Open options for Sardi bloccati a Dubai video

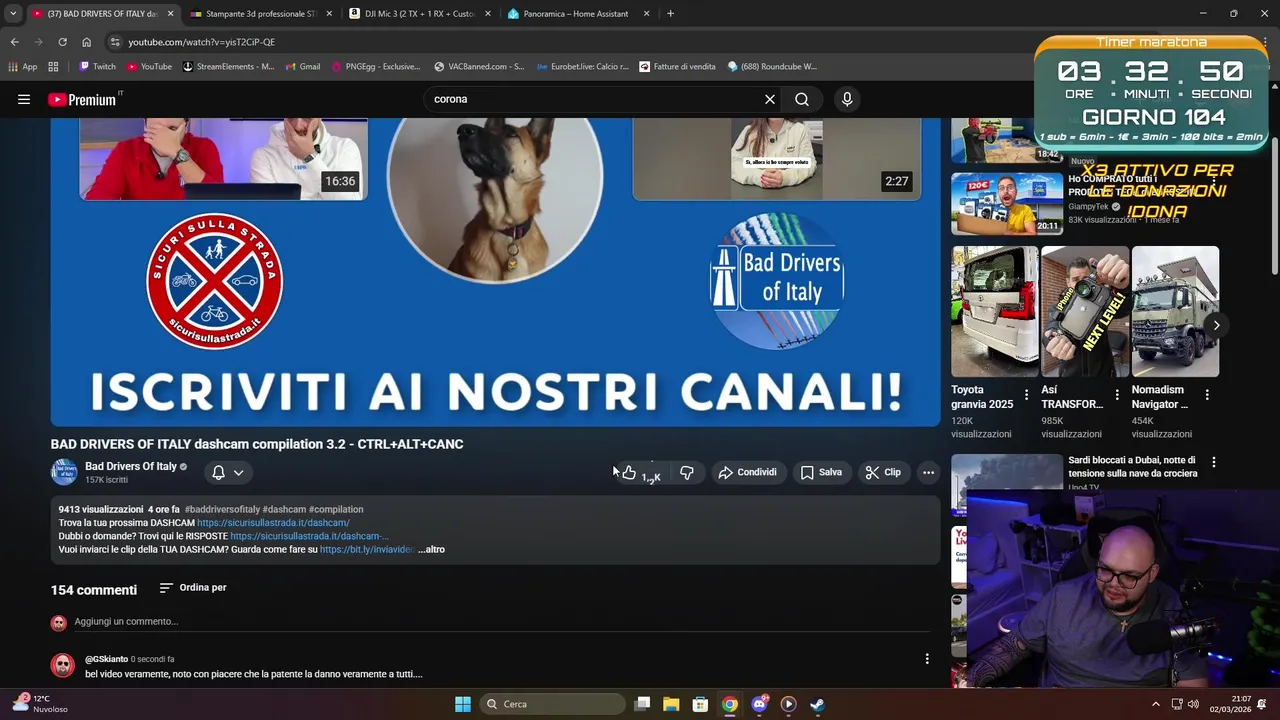[1214, 462]
